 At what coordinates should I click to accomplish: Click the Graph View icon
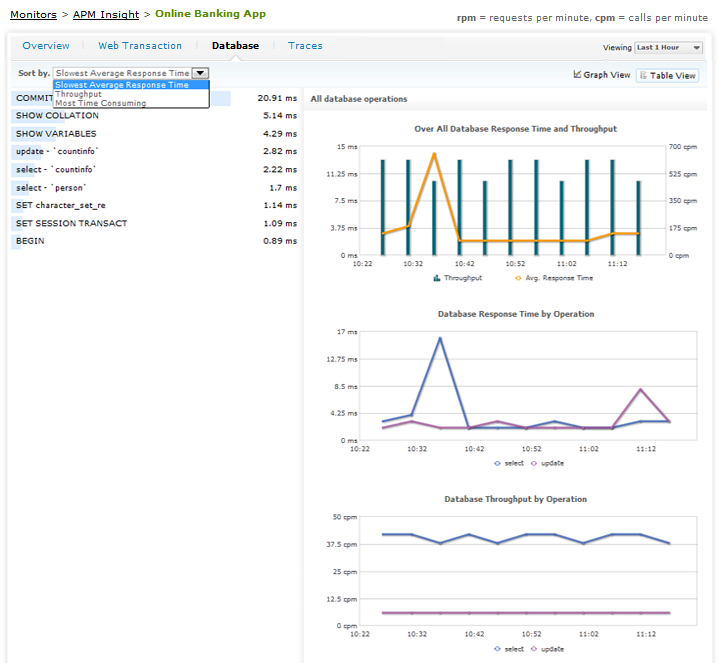pyautogui.click(x=578, y=75)
